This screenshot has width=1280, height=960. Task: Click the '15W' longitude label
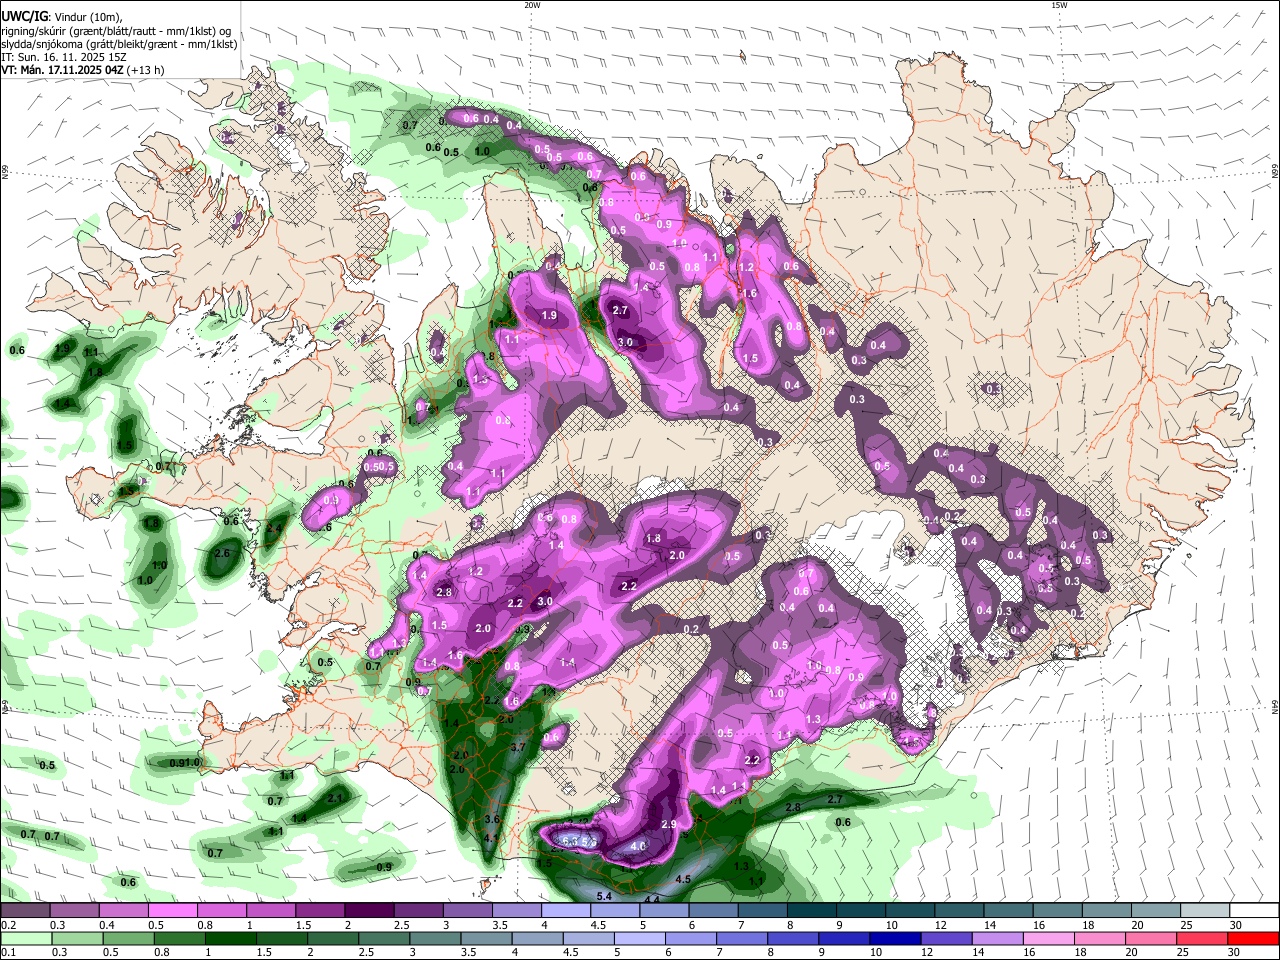pos(1059,5)
